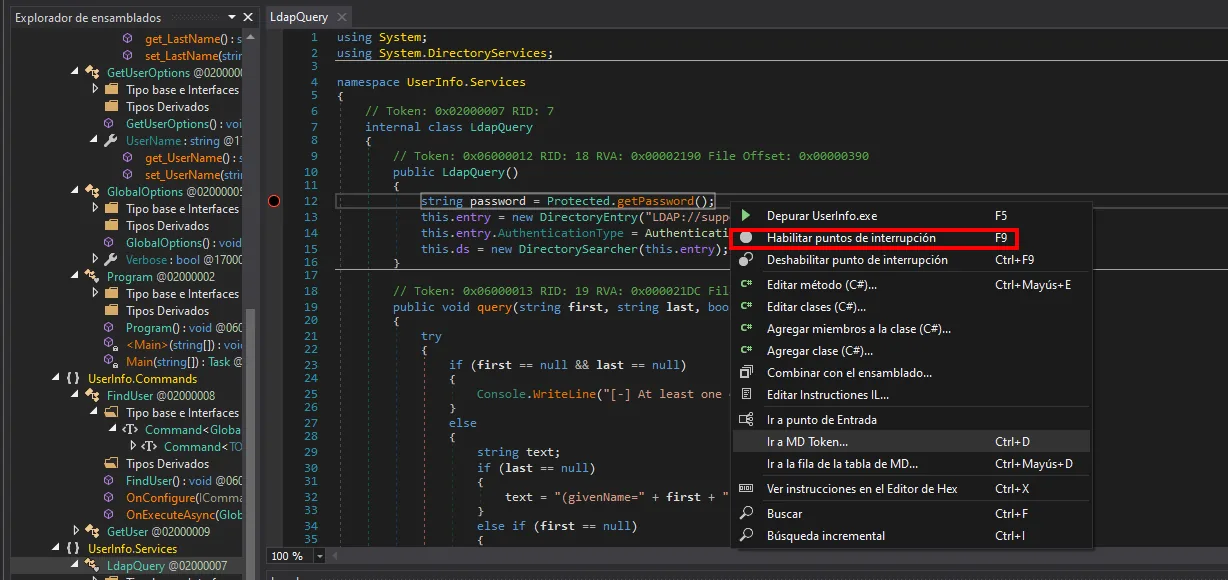Expand the GetUser class node
The height and width of the screenshot is (580, 1228).
[76, 532]
